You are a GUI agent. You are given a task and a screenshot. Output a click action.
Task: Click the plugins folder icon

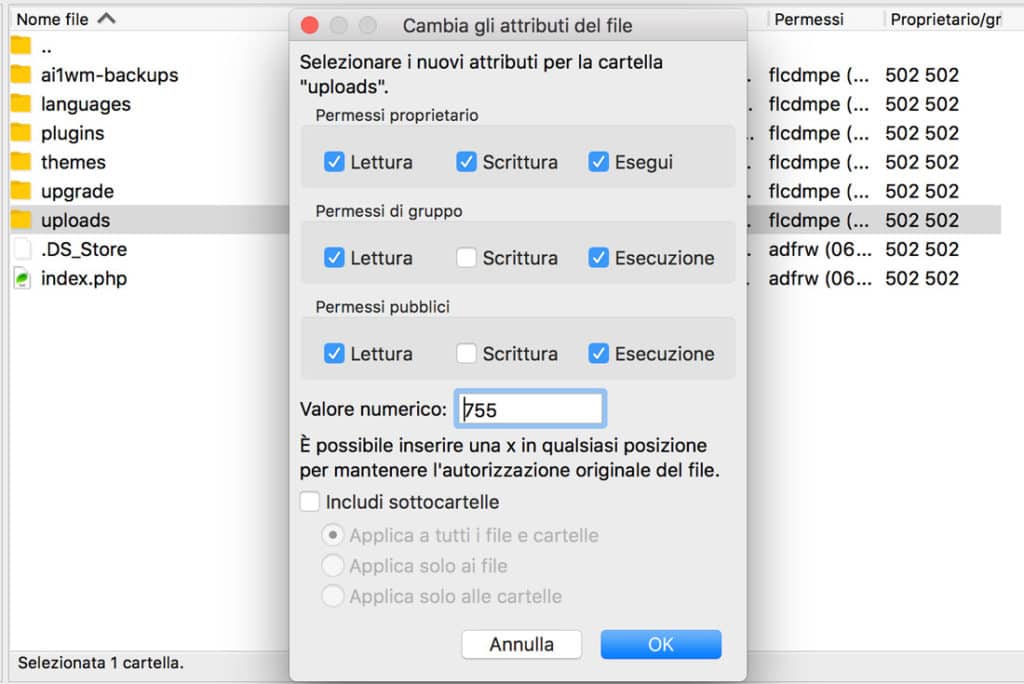[x=21, y=133]
